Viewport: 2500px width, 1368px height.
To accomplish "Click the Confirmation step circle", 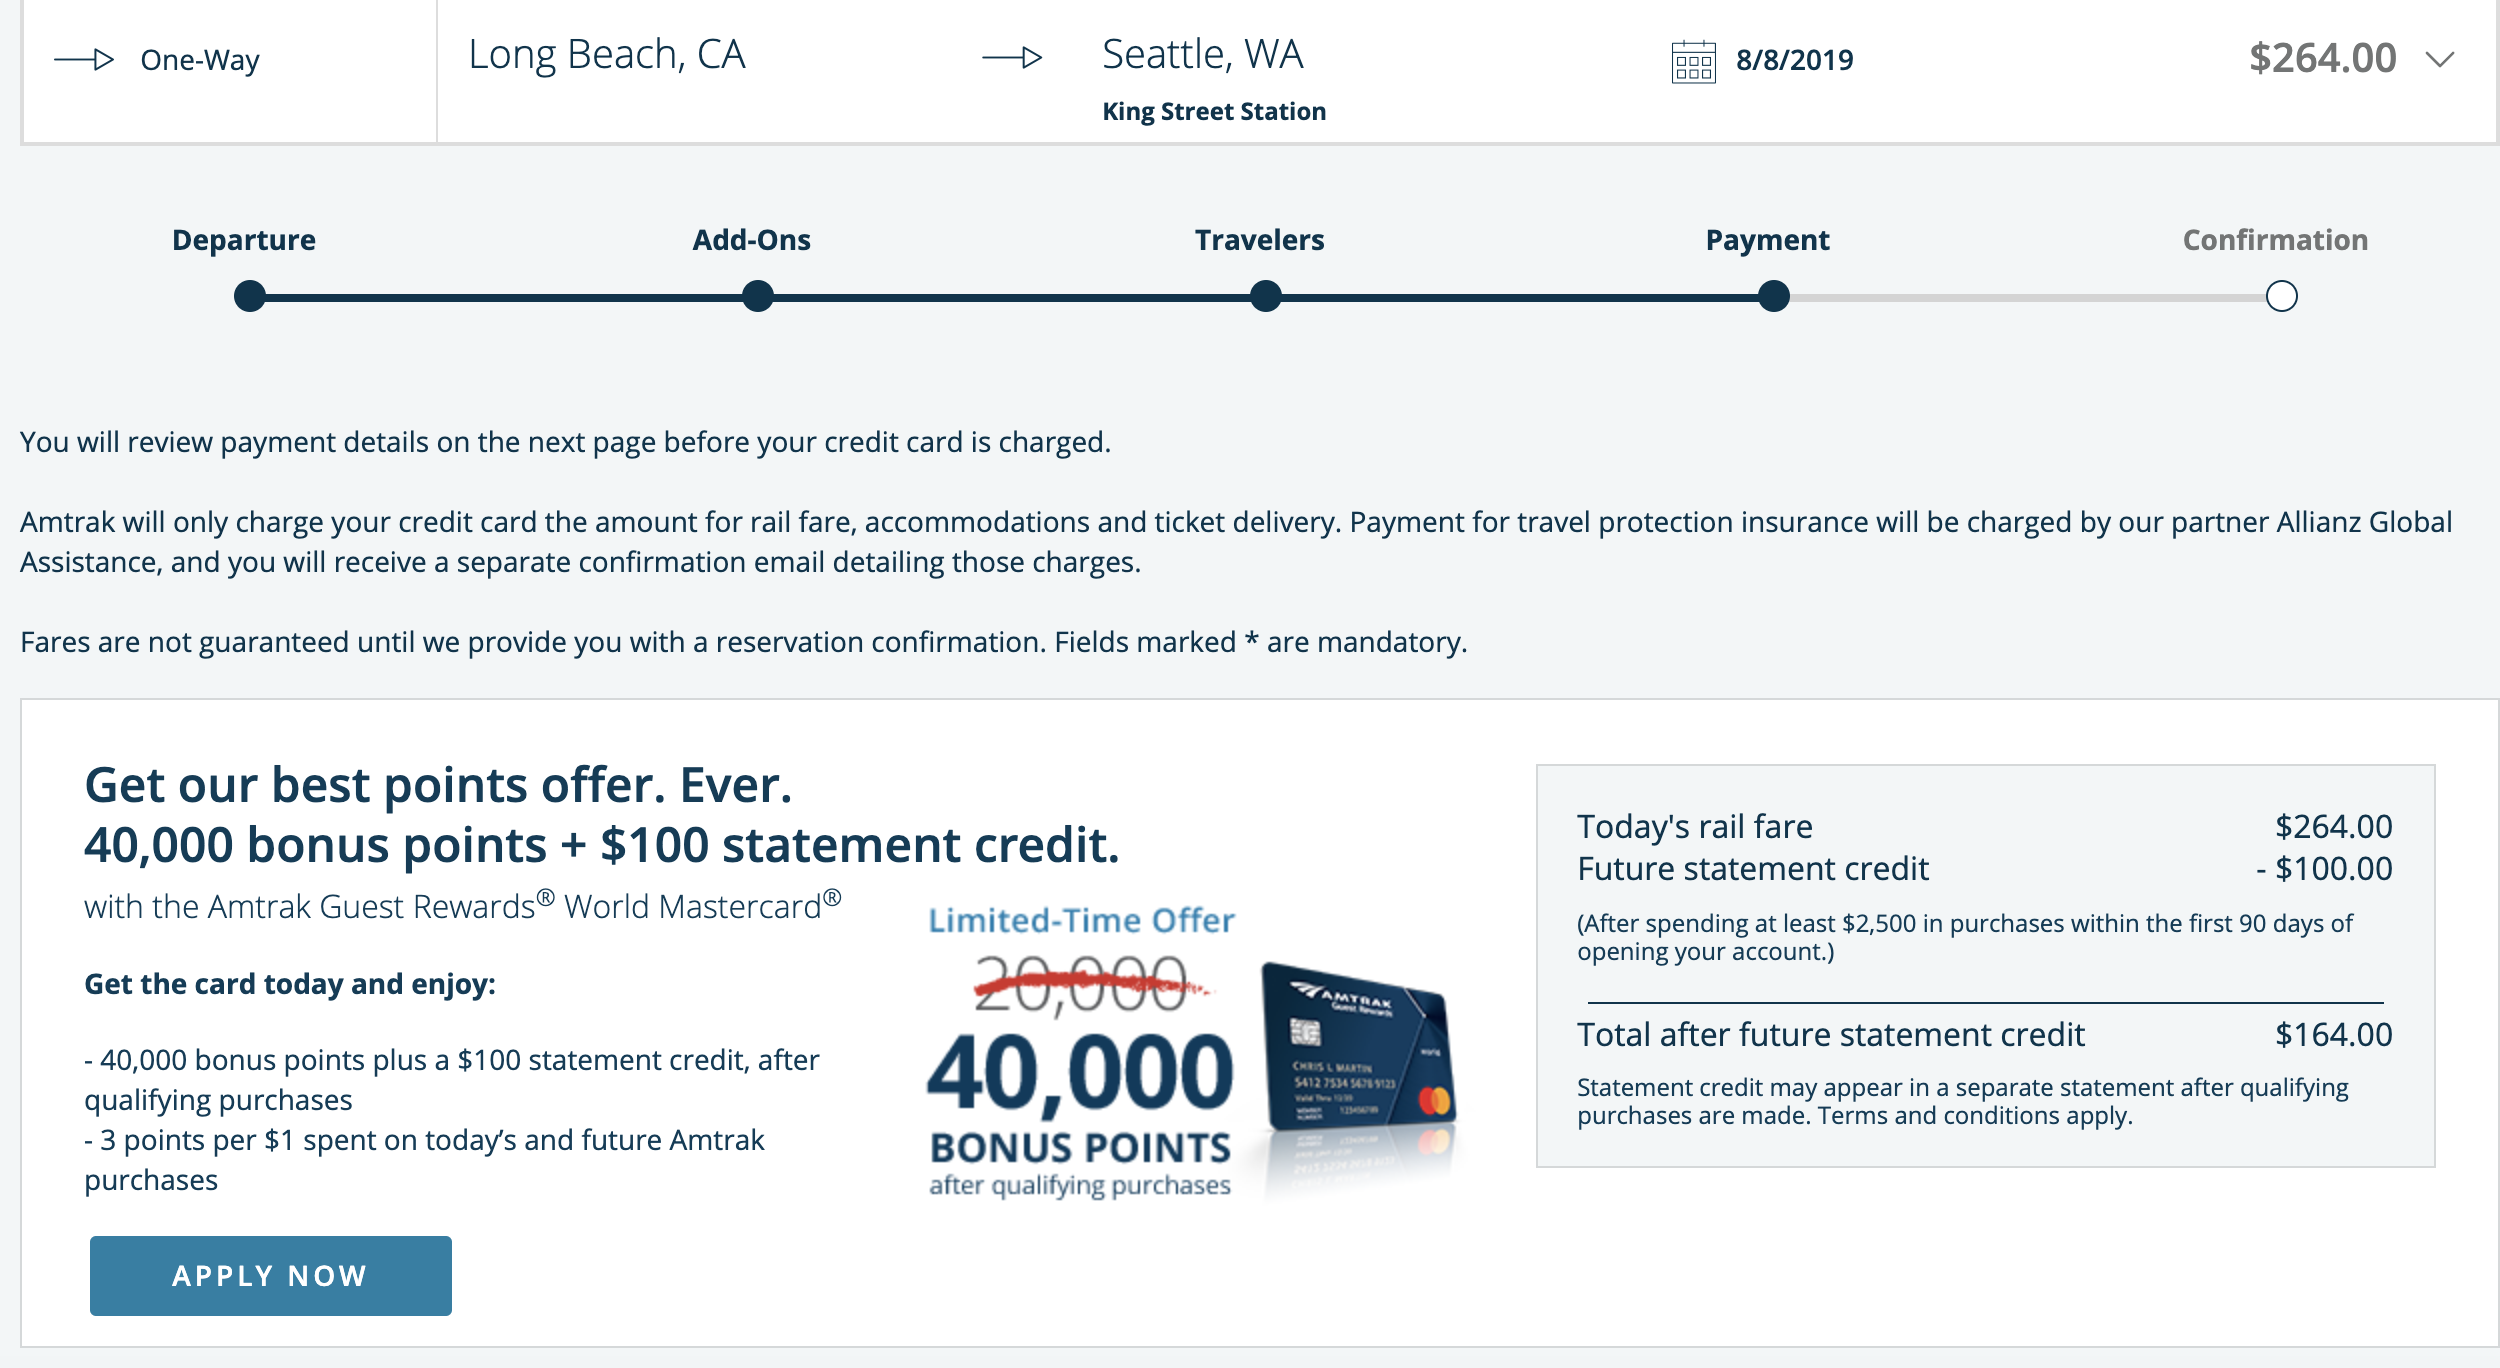I will point(2281,295).
